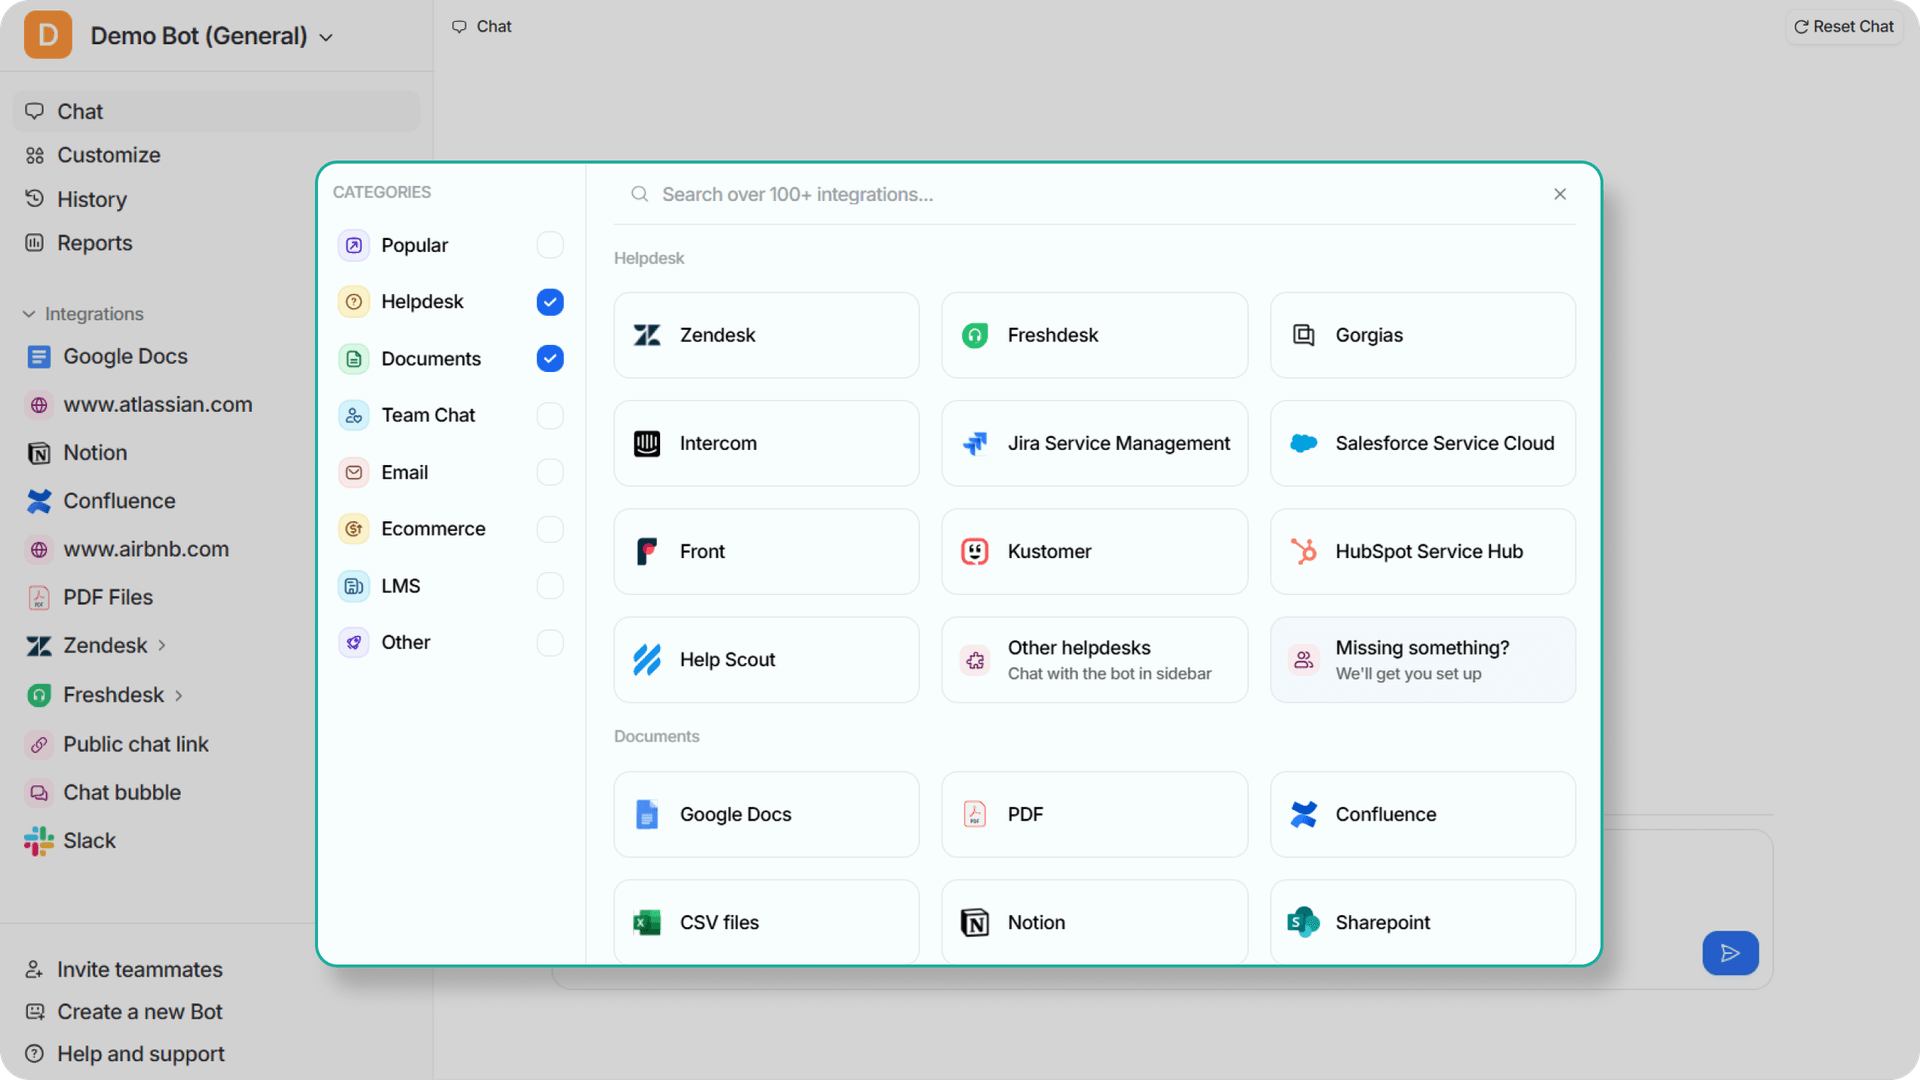Click the Intercom logo icon
The width and height of the screenshot is (1920, 1080).
[x=647, y=443]
